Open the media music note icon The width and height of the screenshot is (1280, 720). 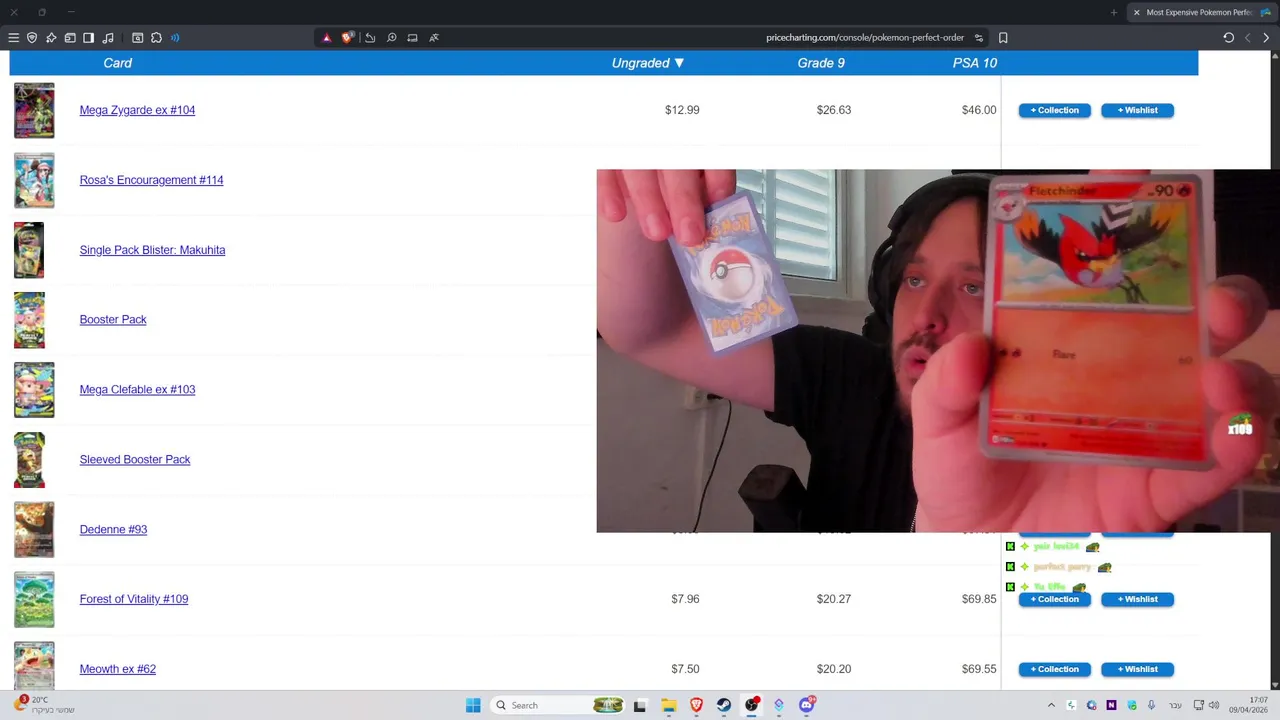(x=108, y=38)
